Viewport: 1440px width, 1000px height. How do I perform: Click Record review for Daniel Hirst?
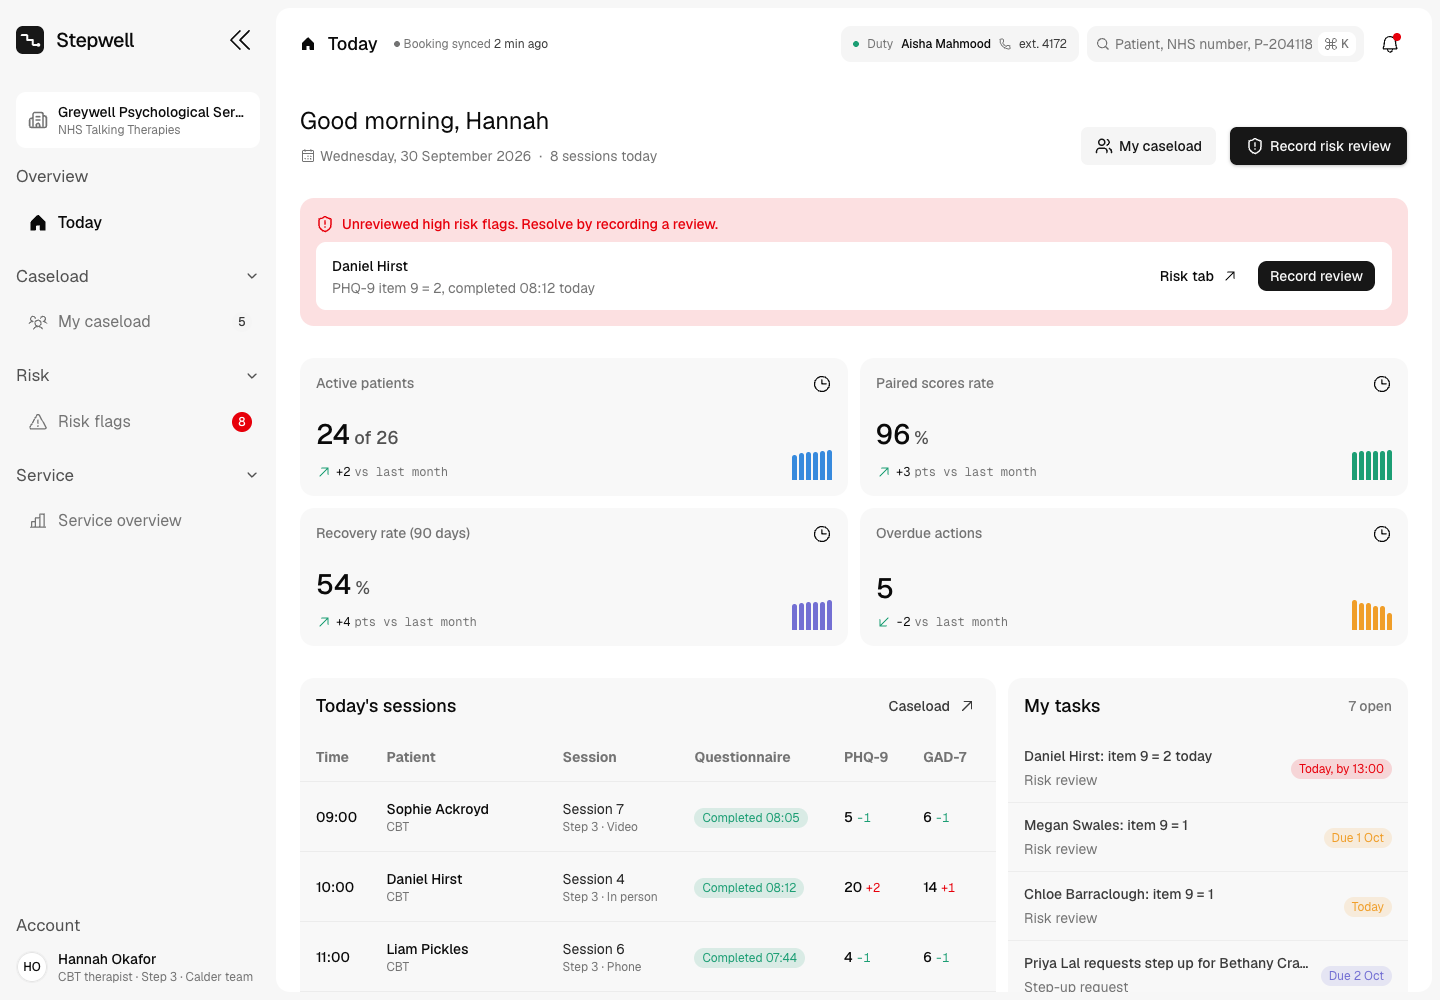point(1316,276)
